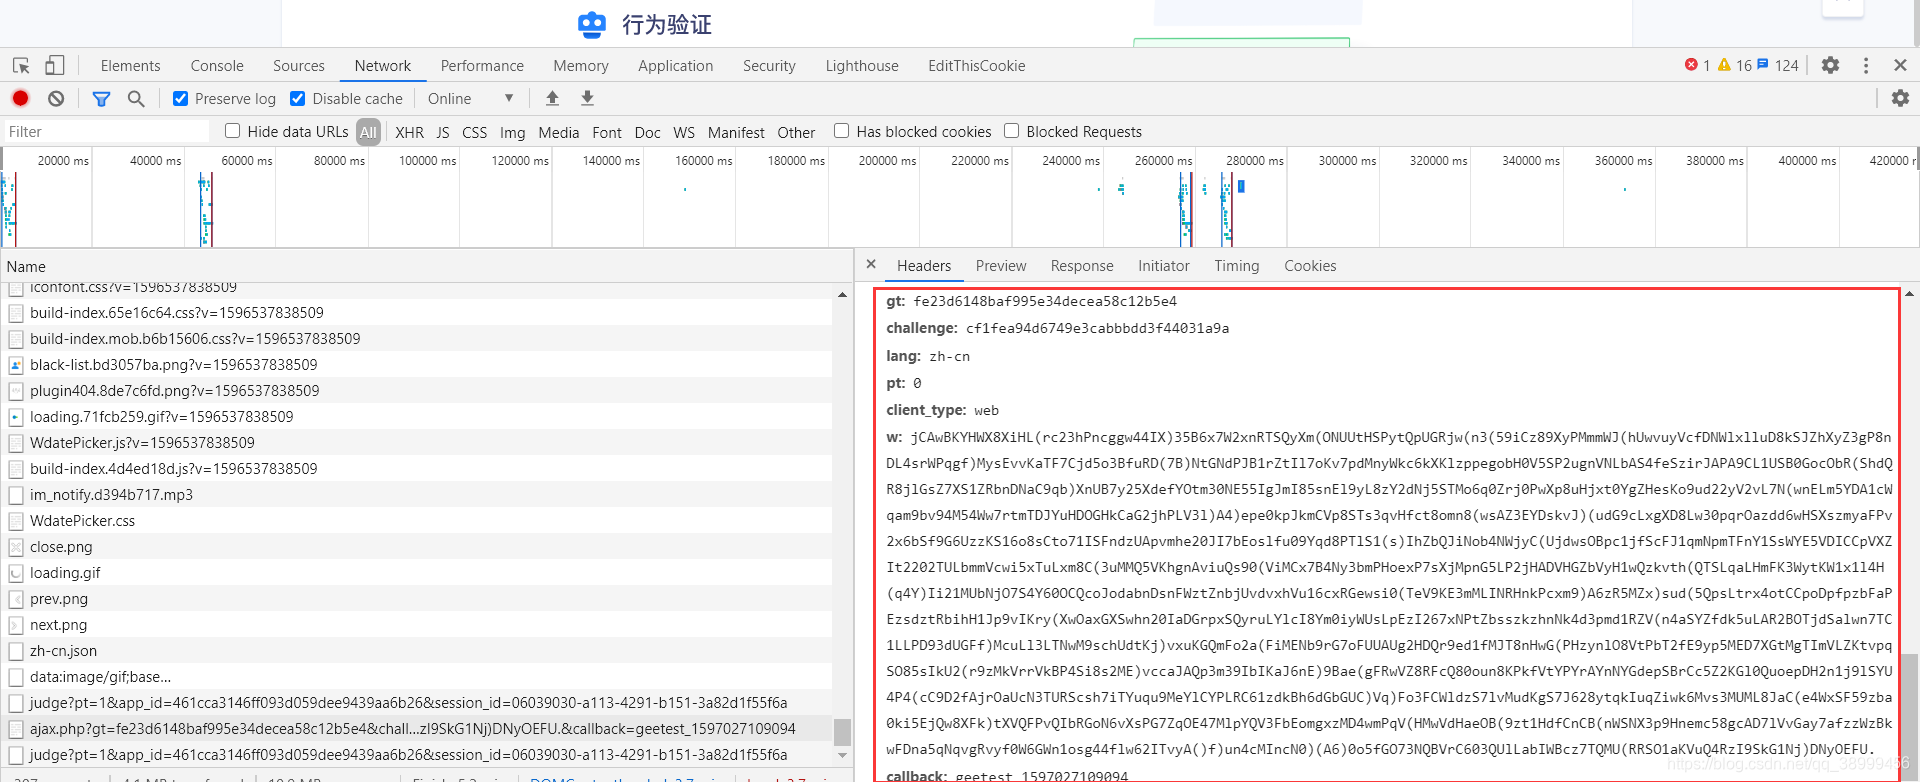Export HAR file with download arrow

pos(587,98)
